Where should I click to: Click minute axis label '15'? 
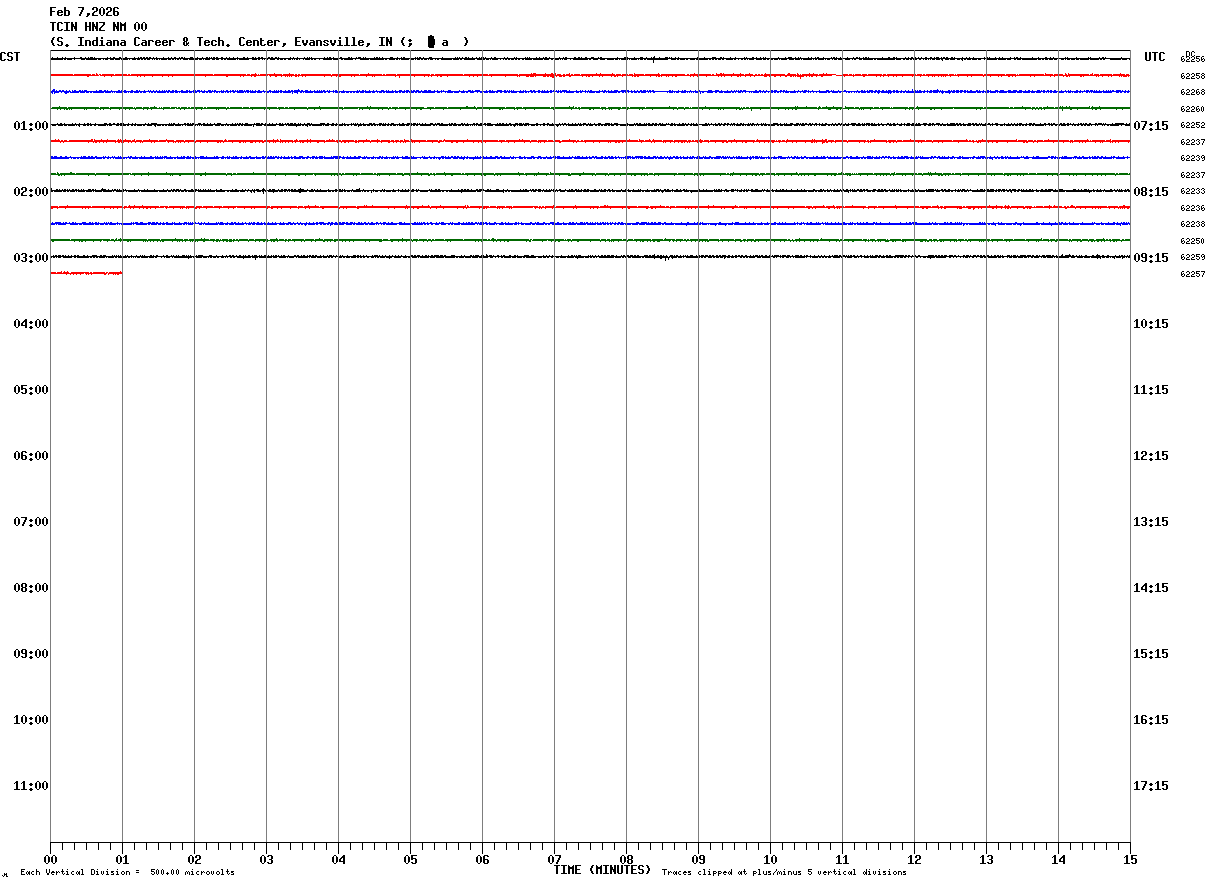tap(1130, 860)
